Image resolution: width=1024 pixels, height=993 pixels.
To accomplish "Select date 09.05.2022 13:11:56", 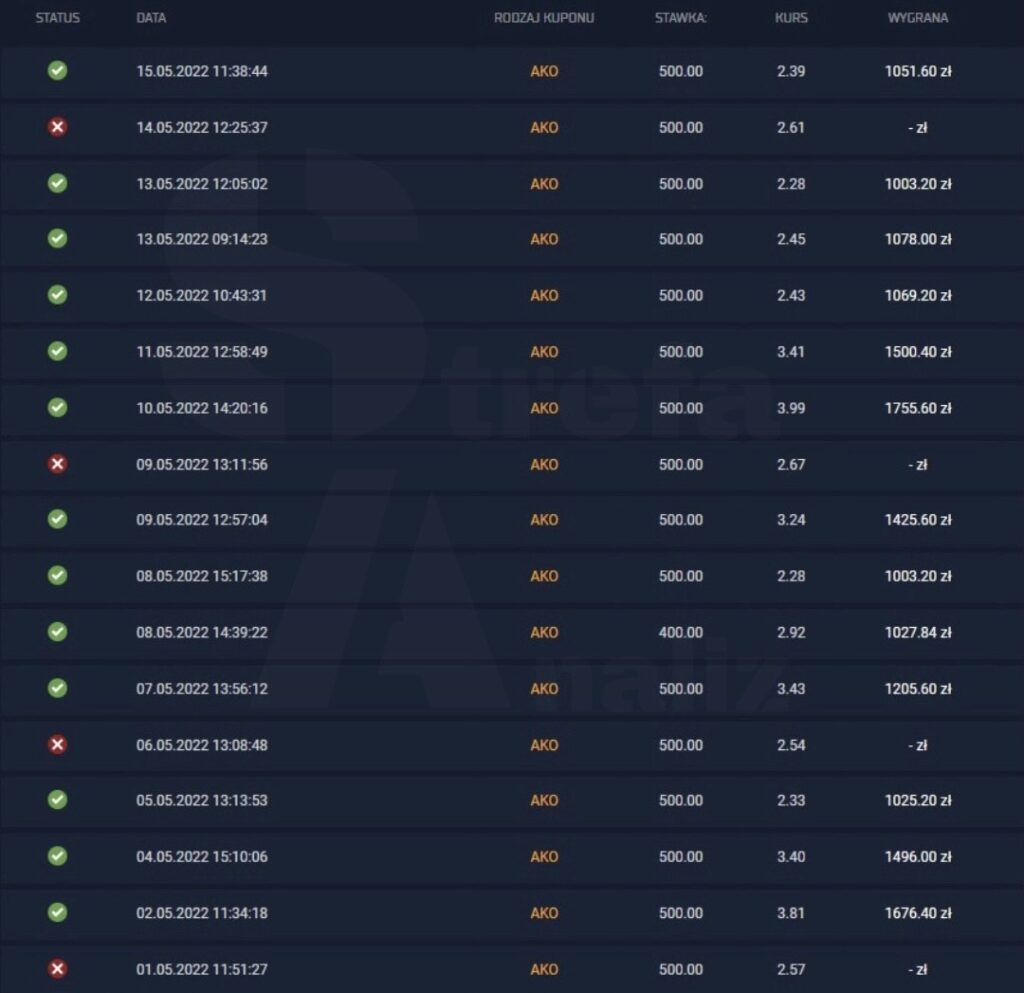I will 202,464.
